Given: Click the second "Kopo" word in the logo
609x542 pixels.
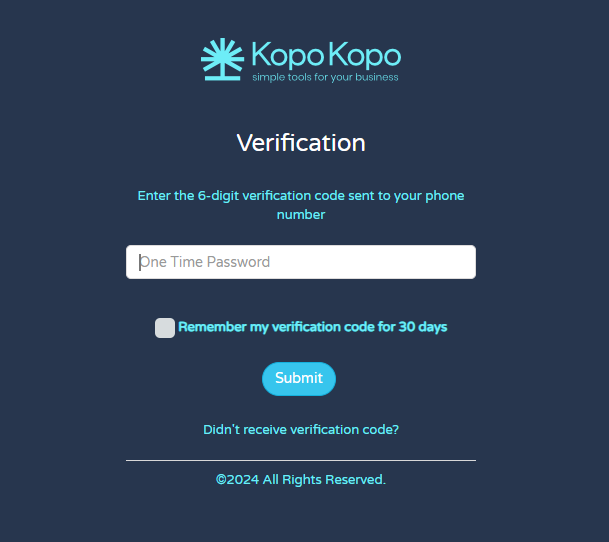Looking at the screenshot, I should point(365,53).
